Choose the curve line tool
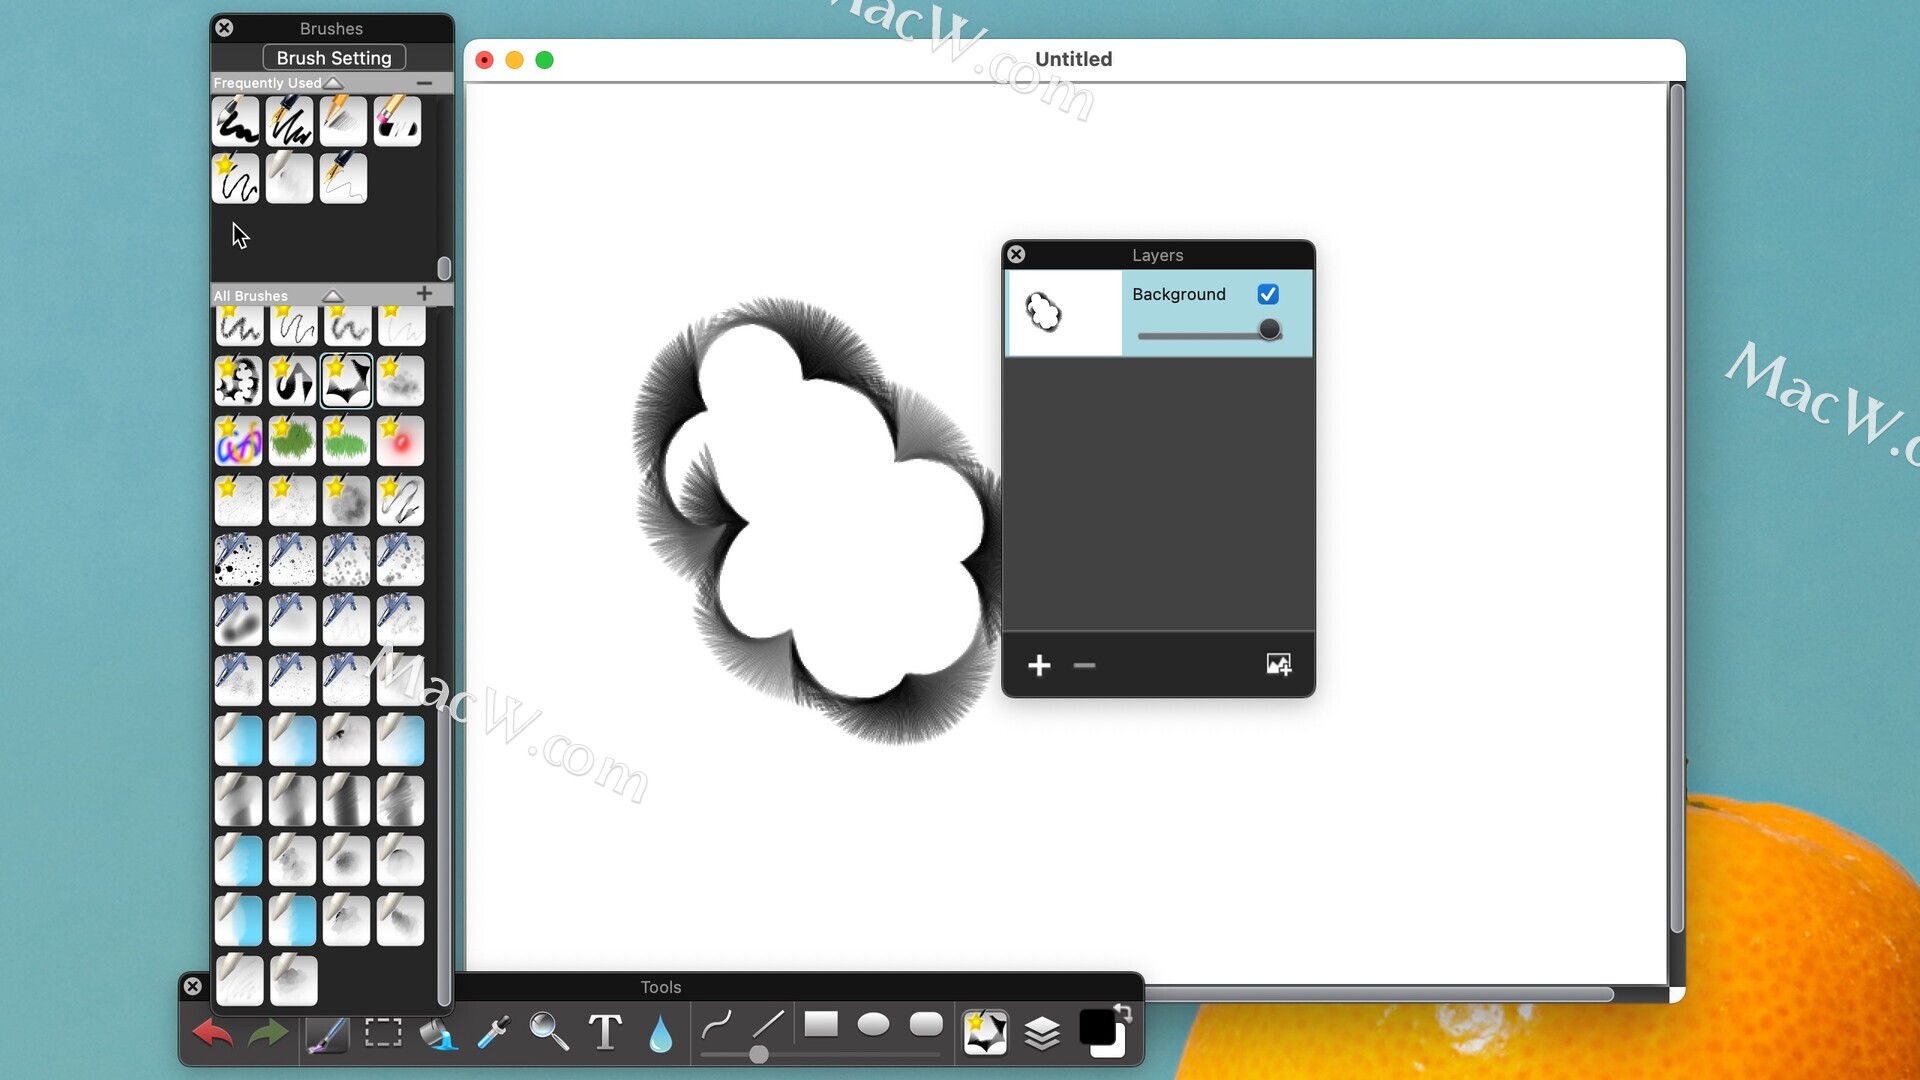Viewport: 1920px width, 1080px height. 716,1025
